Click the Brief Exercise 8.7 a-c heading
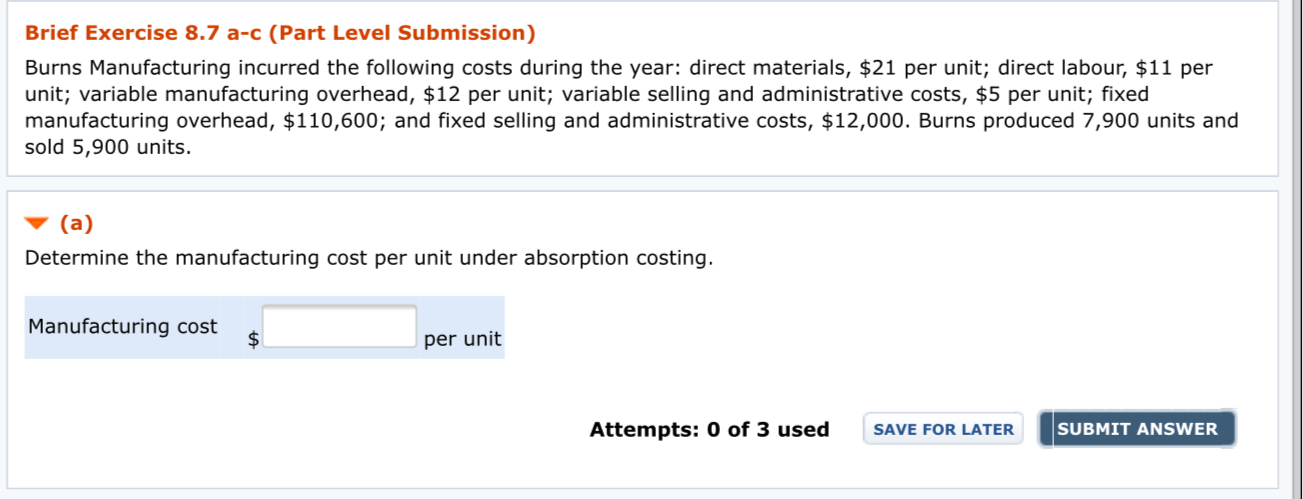1304x499 pixels. 280,33
